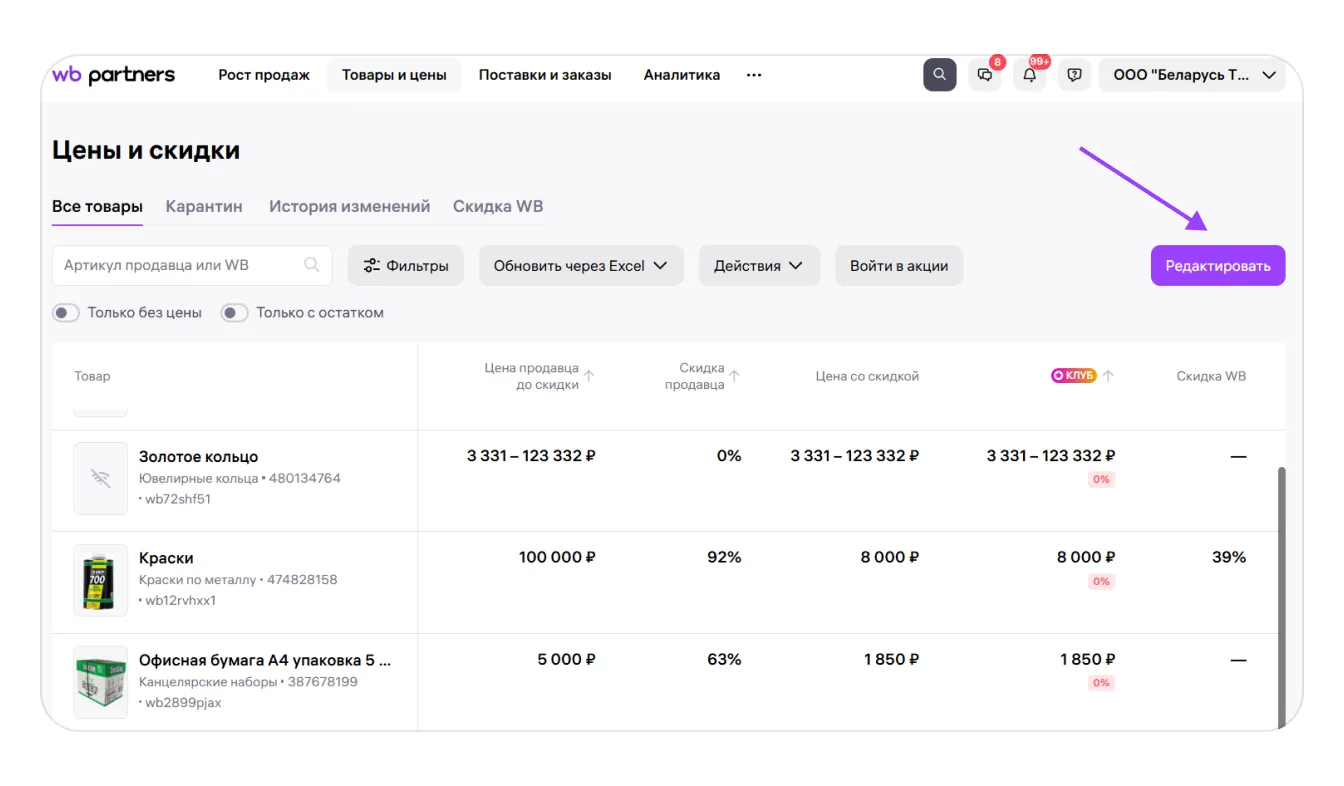Sort by Скидка продавца arrow
Viewport: 1344px width, 786px height.
(734, 376)
